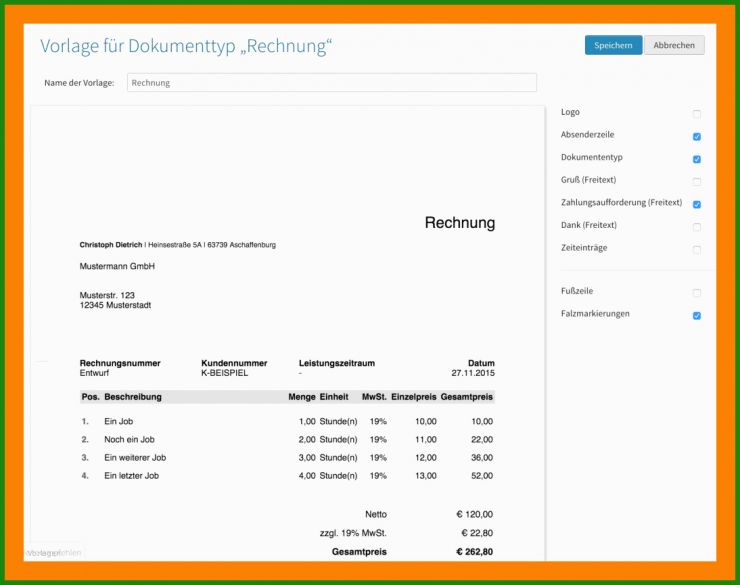The width and height of the screenshot is (740, 585).
Task: Click the 'Kundennummer' label
Action: (234, 363)
